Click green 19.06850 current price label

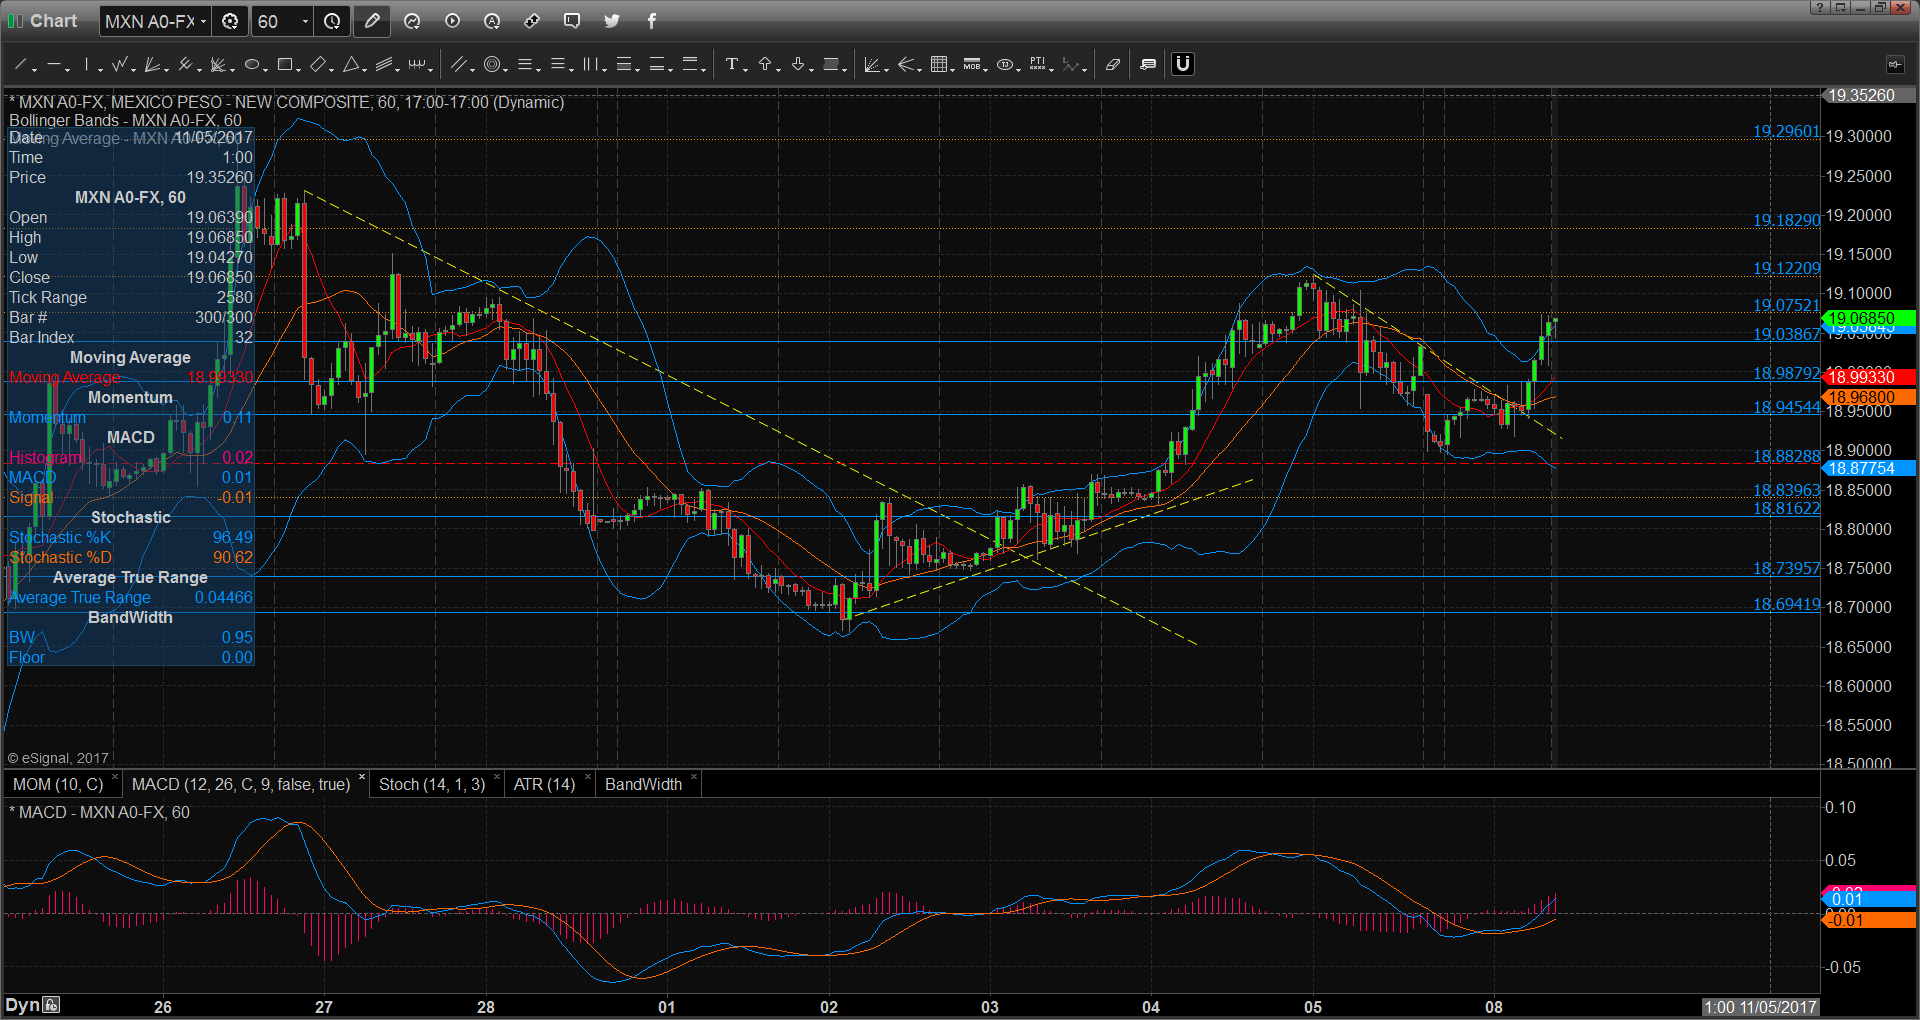(x=1868, y=318)
